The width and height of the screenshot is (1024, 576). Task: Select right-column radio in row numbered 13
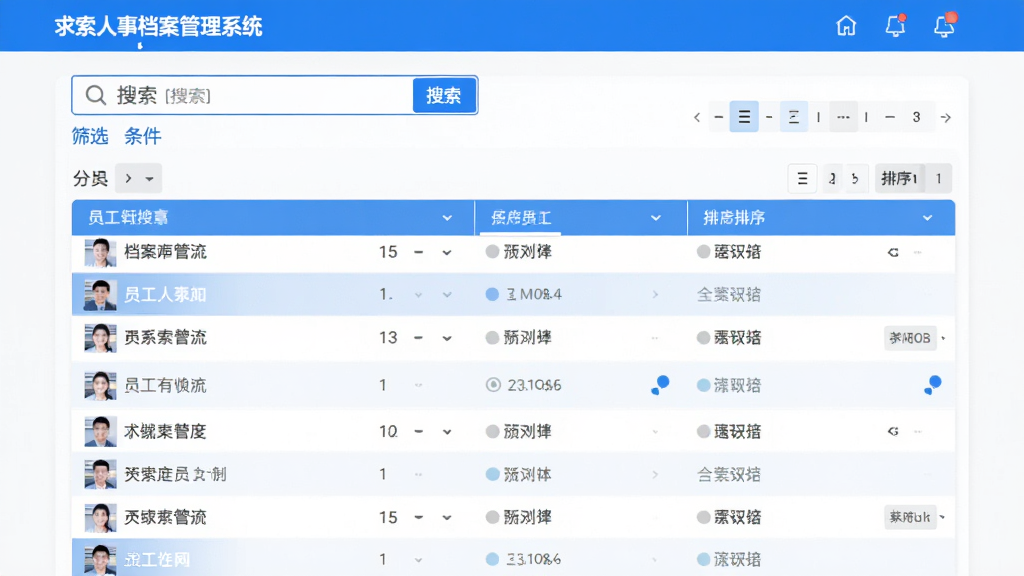point(703,338)
